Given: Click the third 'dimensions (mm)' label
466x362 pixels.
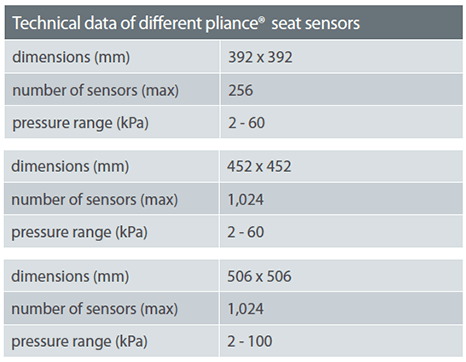Looking at the screenshot, I should (70, 276).
